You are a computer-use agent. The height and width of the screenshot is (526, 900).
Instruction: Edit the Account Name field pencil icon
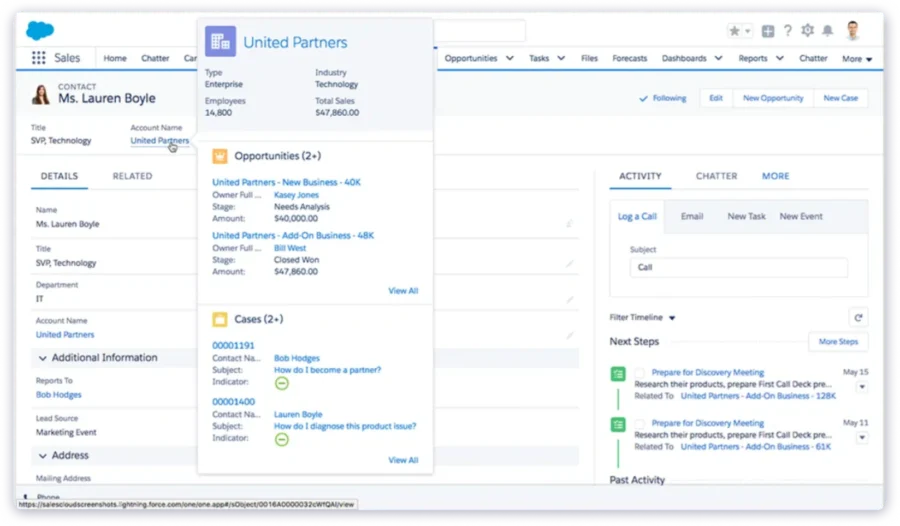(x=569, y=335)
